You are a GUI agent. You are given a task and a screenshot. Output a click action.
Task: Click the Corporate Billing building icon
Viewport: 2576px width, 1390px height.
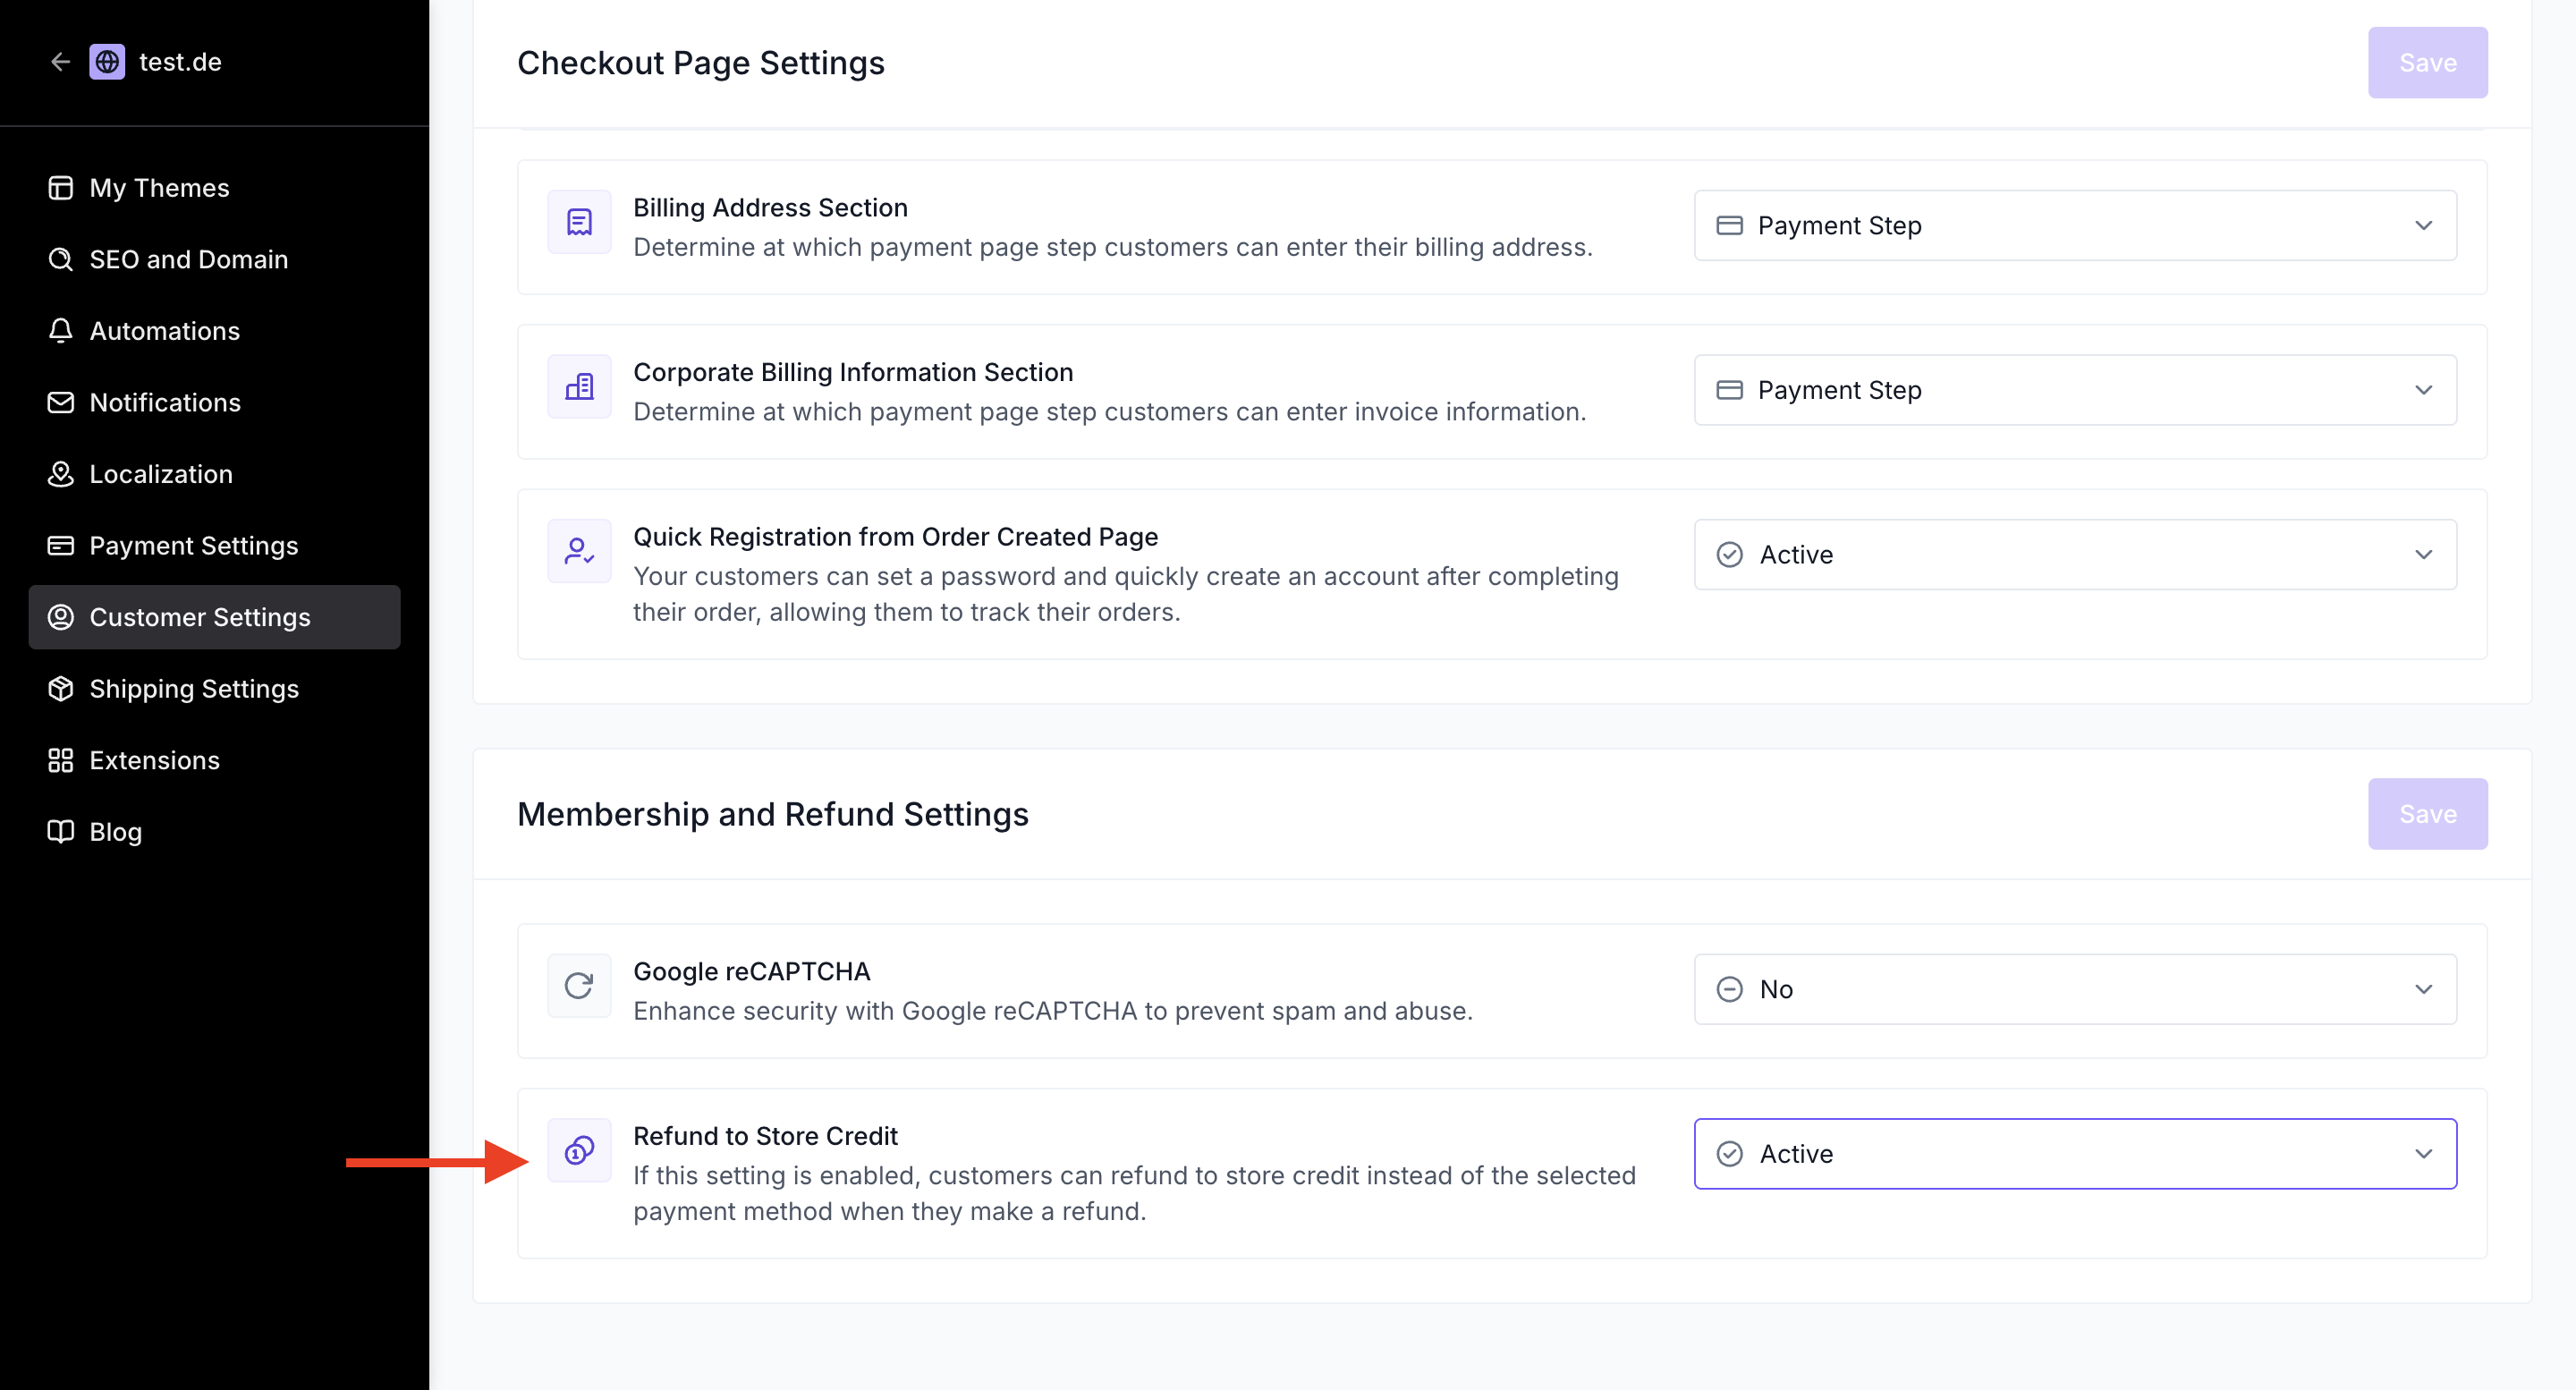pyautogui.click(x=579, y=387)
